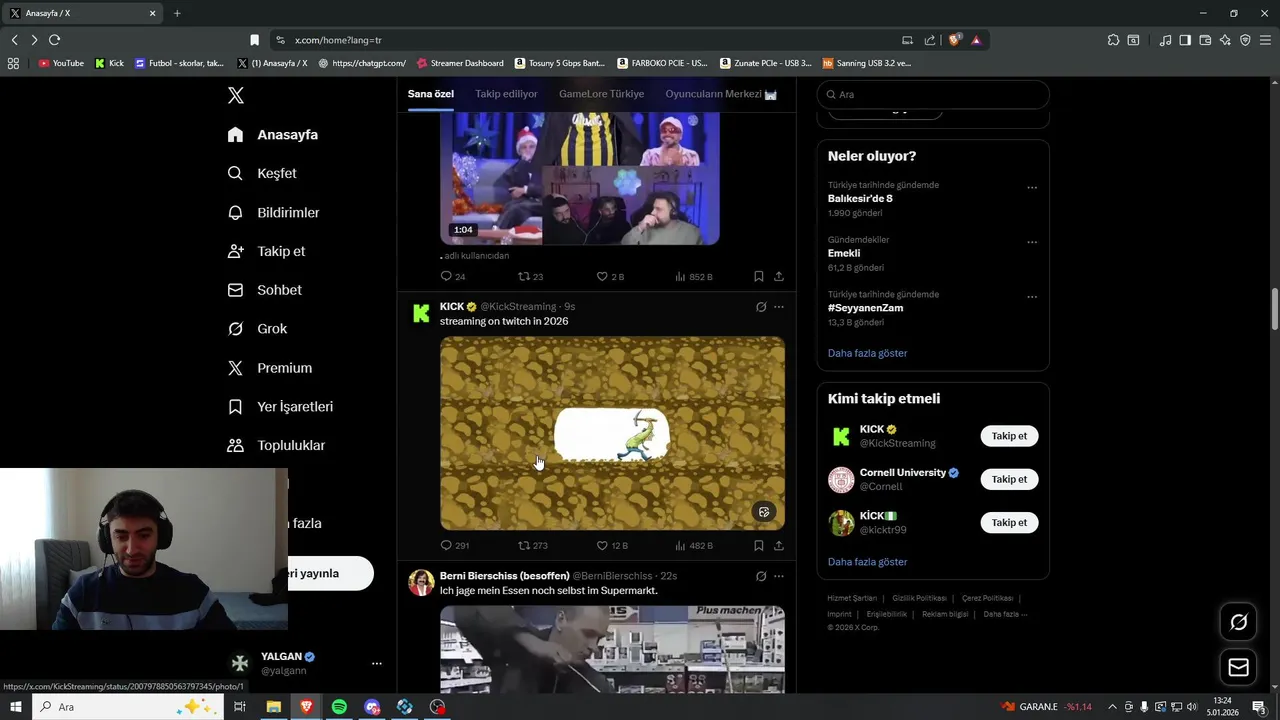This screenshot has width=1280, height=720.
Task: Open the KICK tweet media image
Action: click(x=612, y=433)
